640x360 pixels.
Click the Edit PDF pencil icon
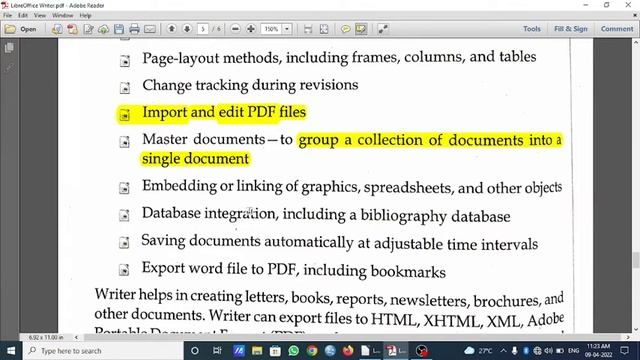coord(88,29)
